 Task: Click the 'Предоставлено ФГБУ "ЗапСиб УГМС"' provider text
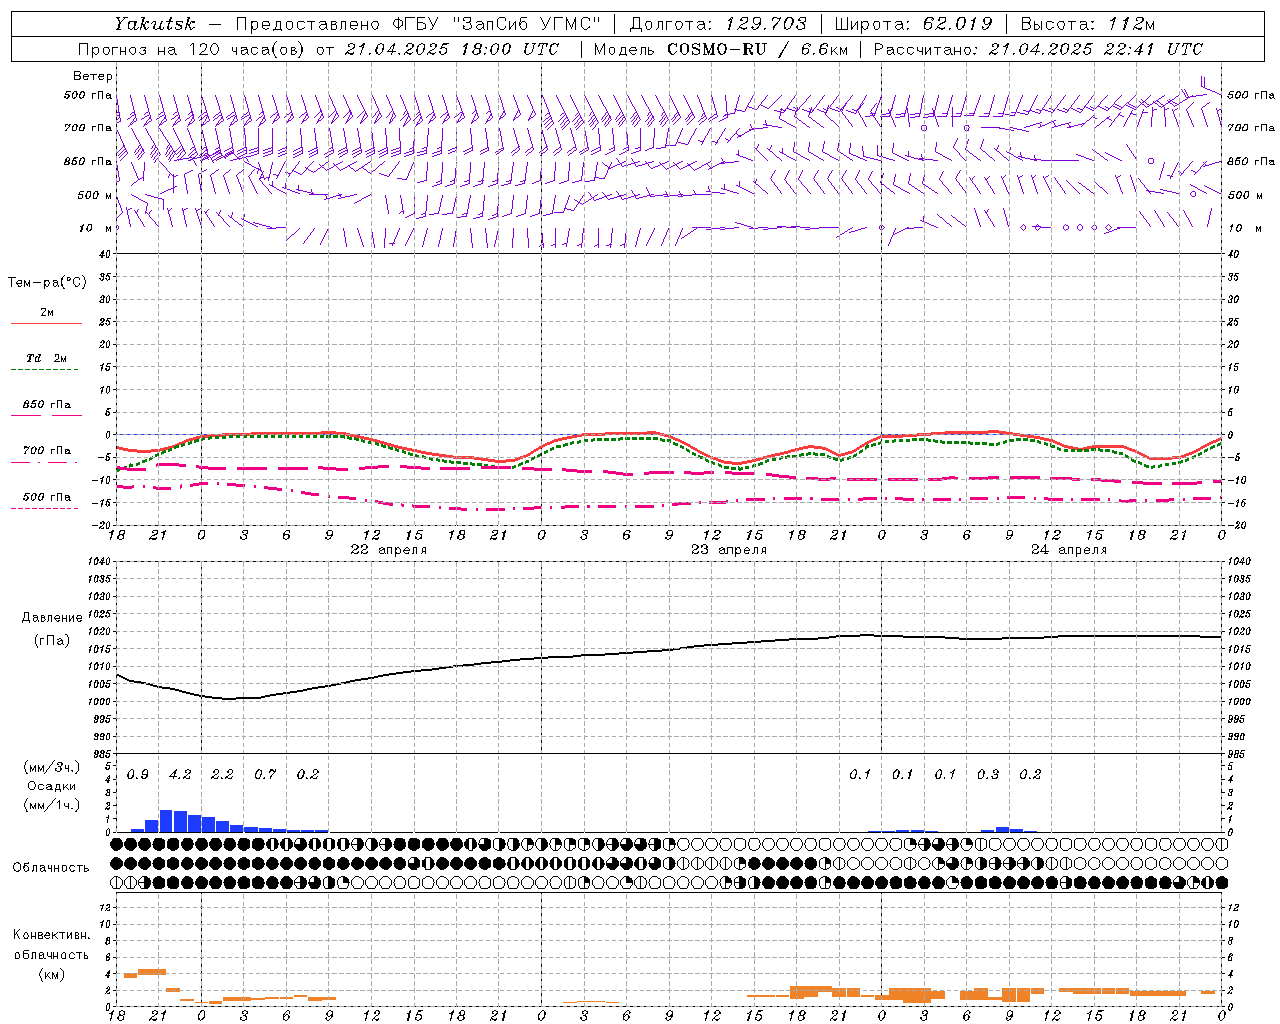pos(416,24)
